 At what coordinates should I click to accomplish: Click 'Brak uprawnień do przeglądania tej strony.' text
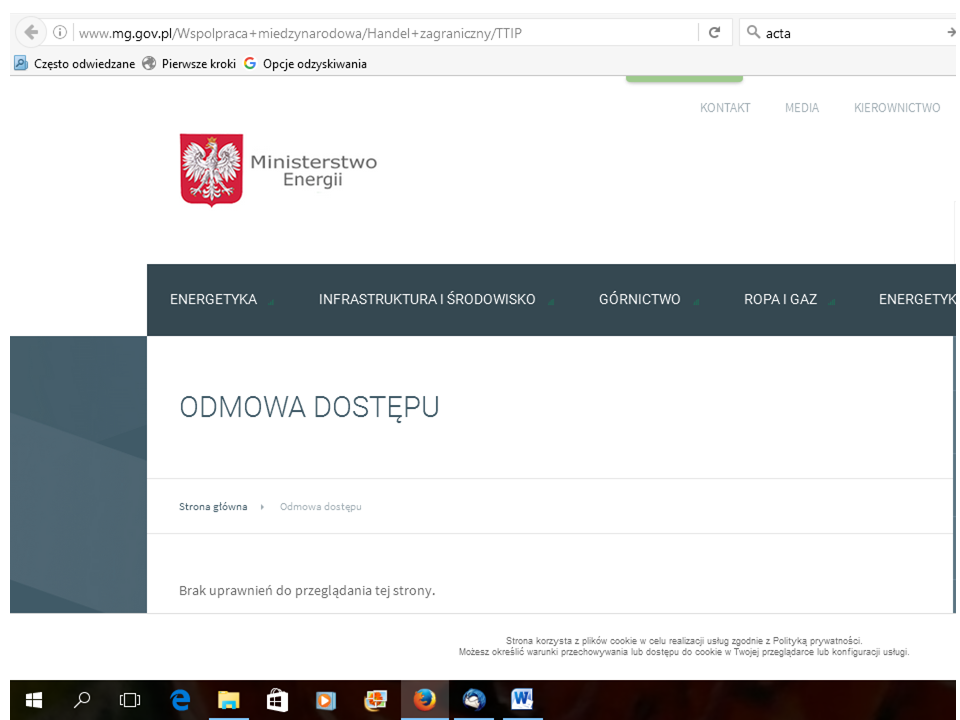tap(307, 591)
